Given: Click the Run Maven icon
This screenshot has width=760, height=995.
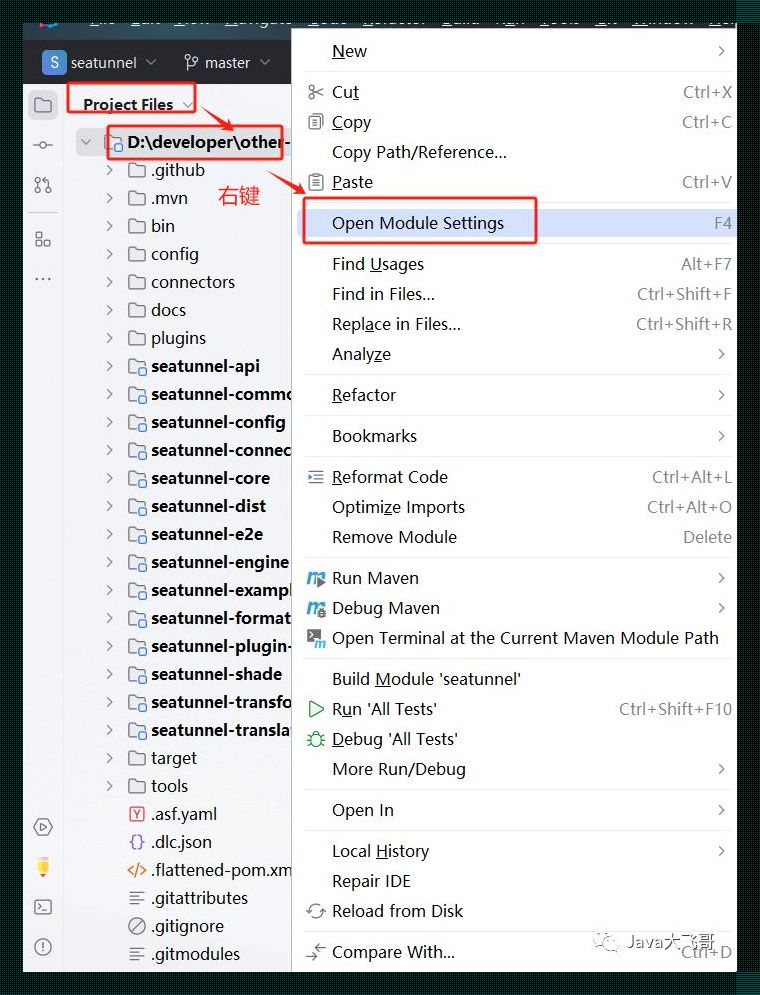Looking at the screenshot, I should coord(316,578).
